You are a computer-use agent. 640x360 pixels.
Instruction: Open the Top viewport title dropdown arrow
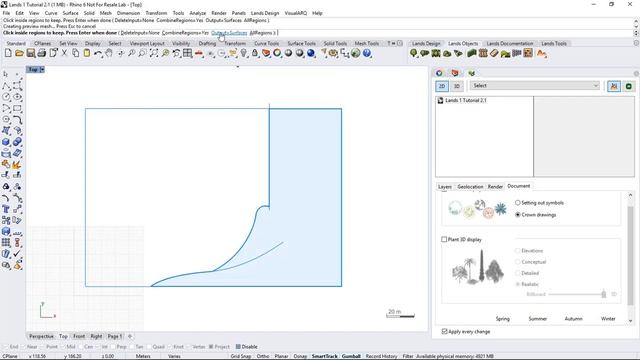tap(42, 70)
